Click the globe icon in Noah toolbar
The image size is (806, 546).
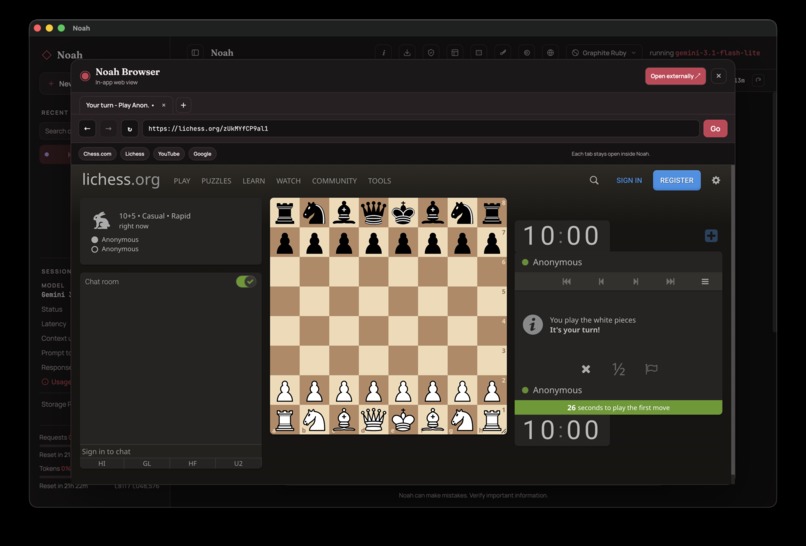(x=551, y=52)
